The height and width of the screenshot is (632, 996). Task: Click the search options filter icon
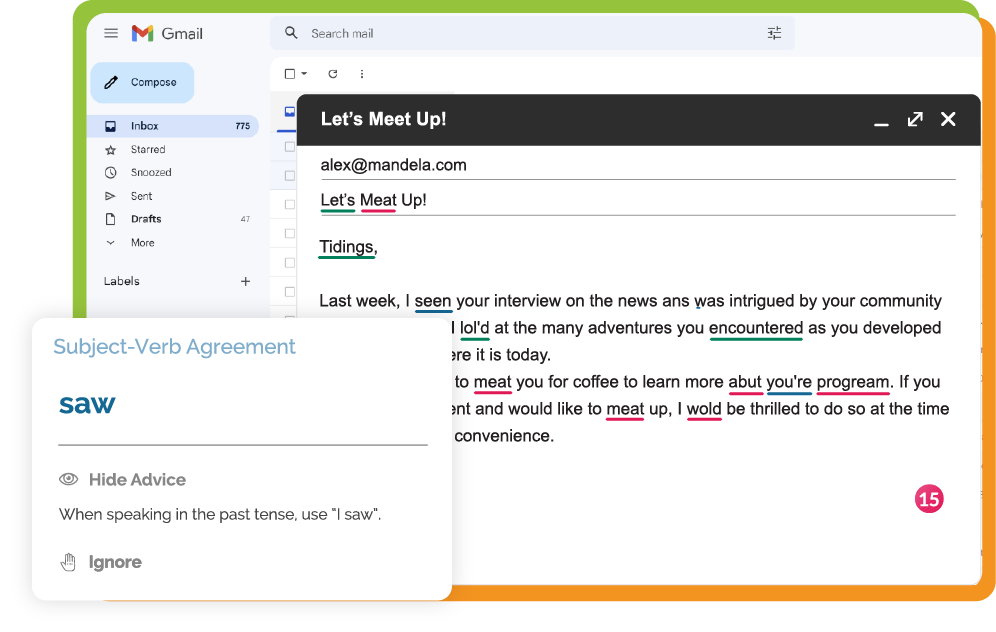(x=774, y=33)
